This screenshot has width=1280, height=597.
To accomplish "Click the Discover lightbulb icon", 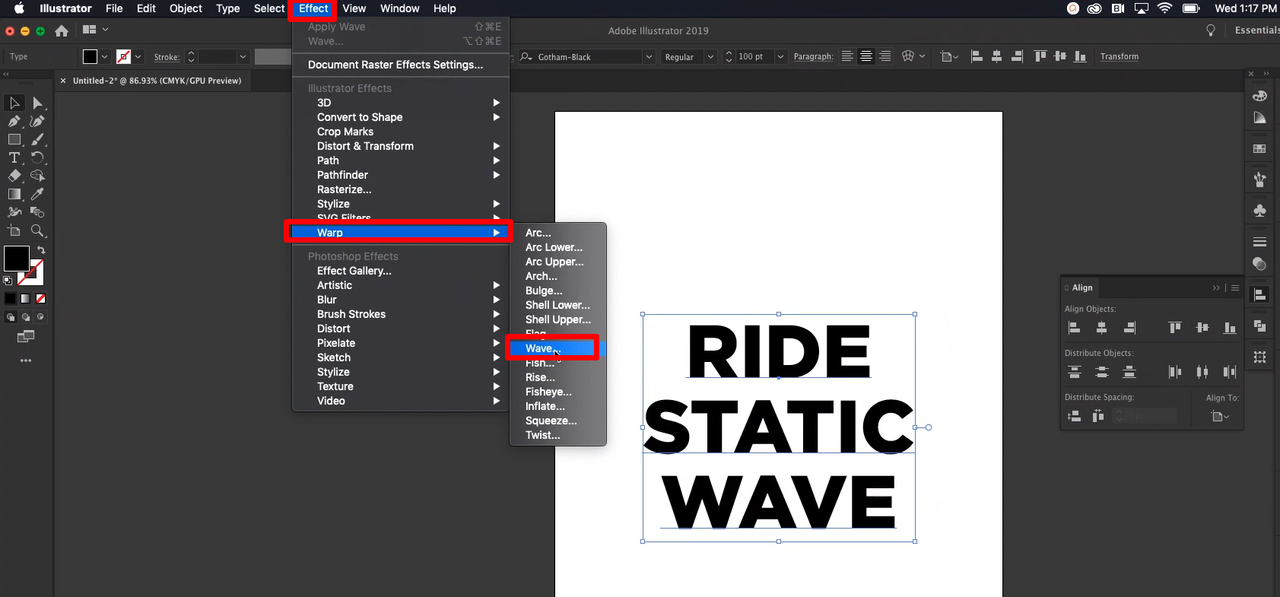I will coord(1211,31).
